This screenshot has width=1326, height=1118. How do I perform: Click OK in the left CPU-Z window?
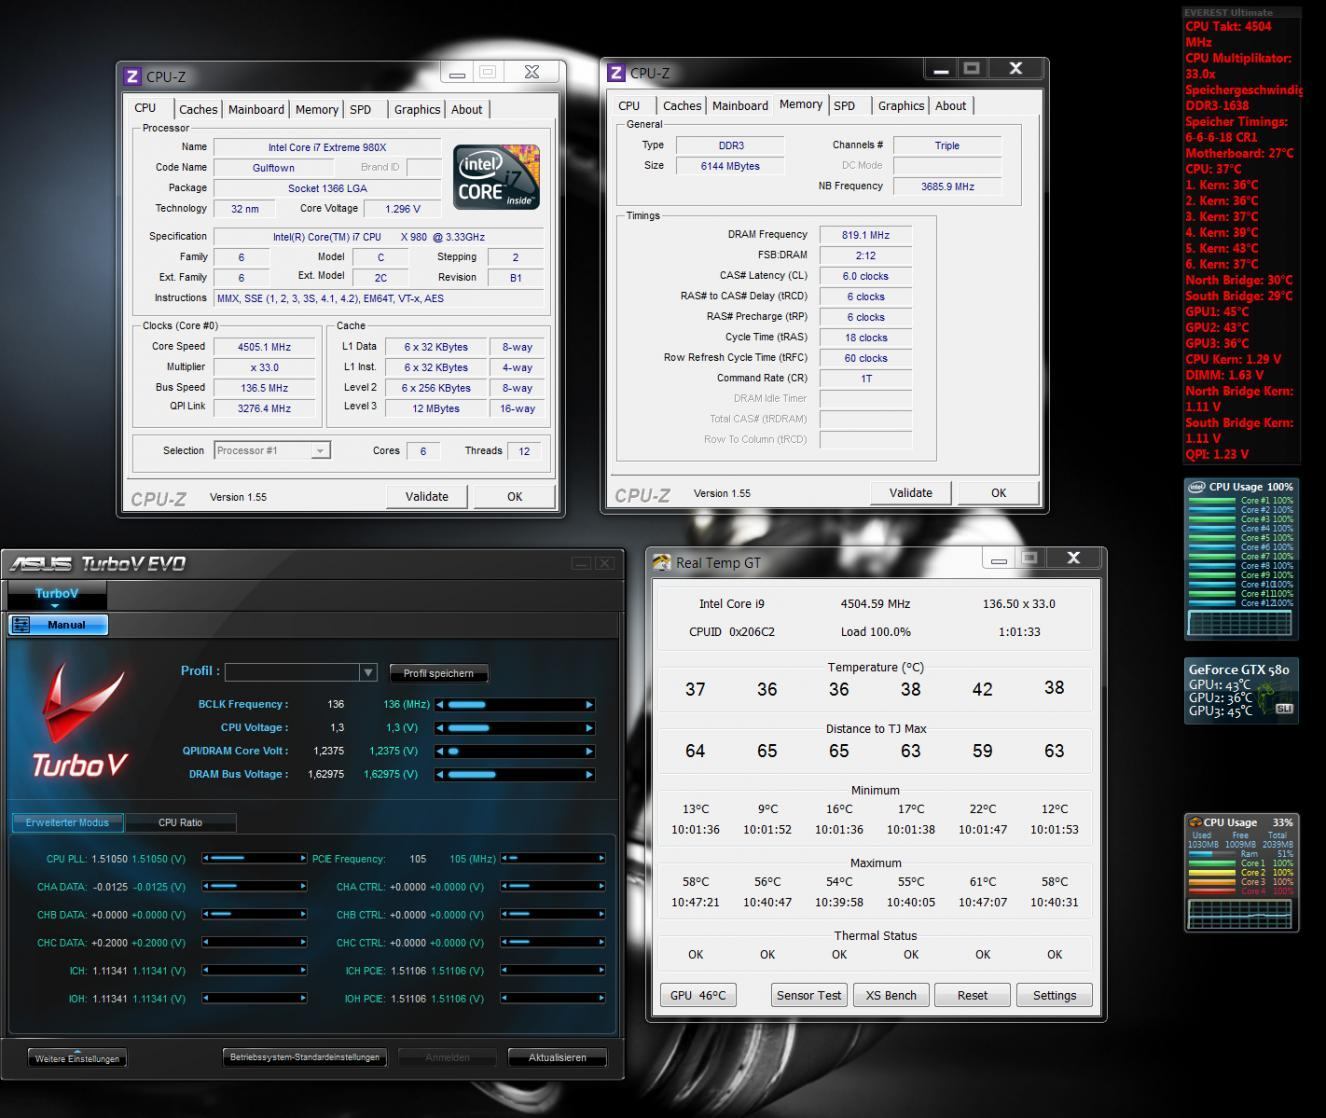514,496
